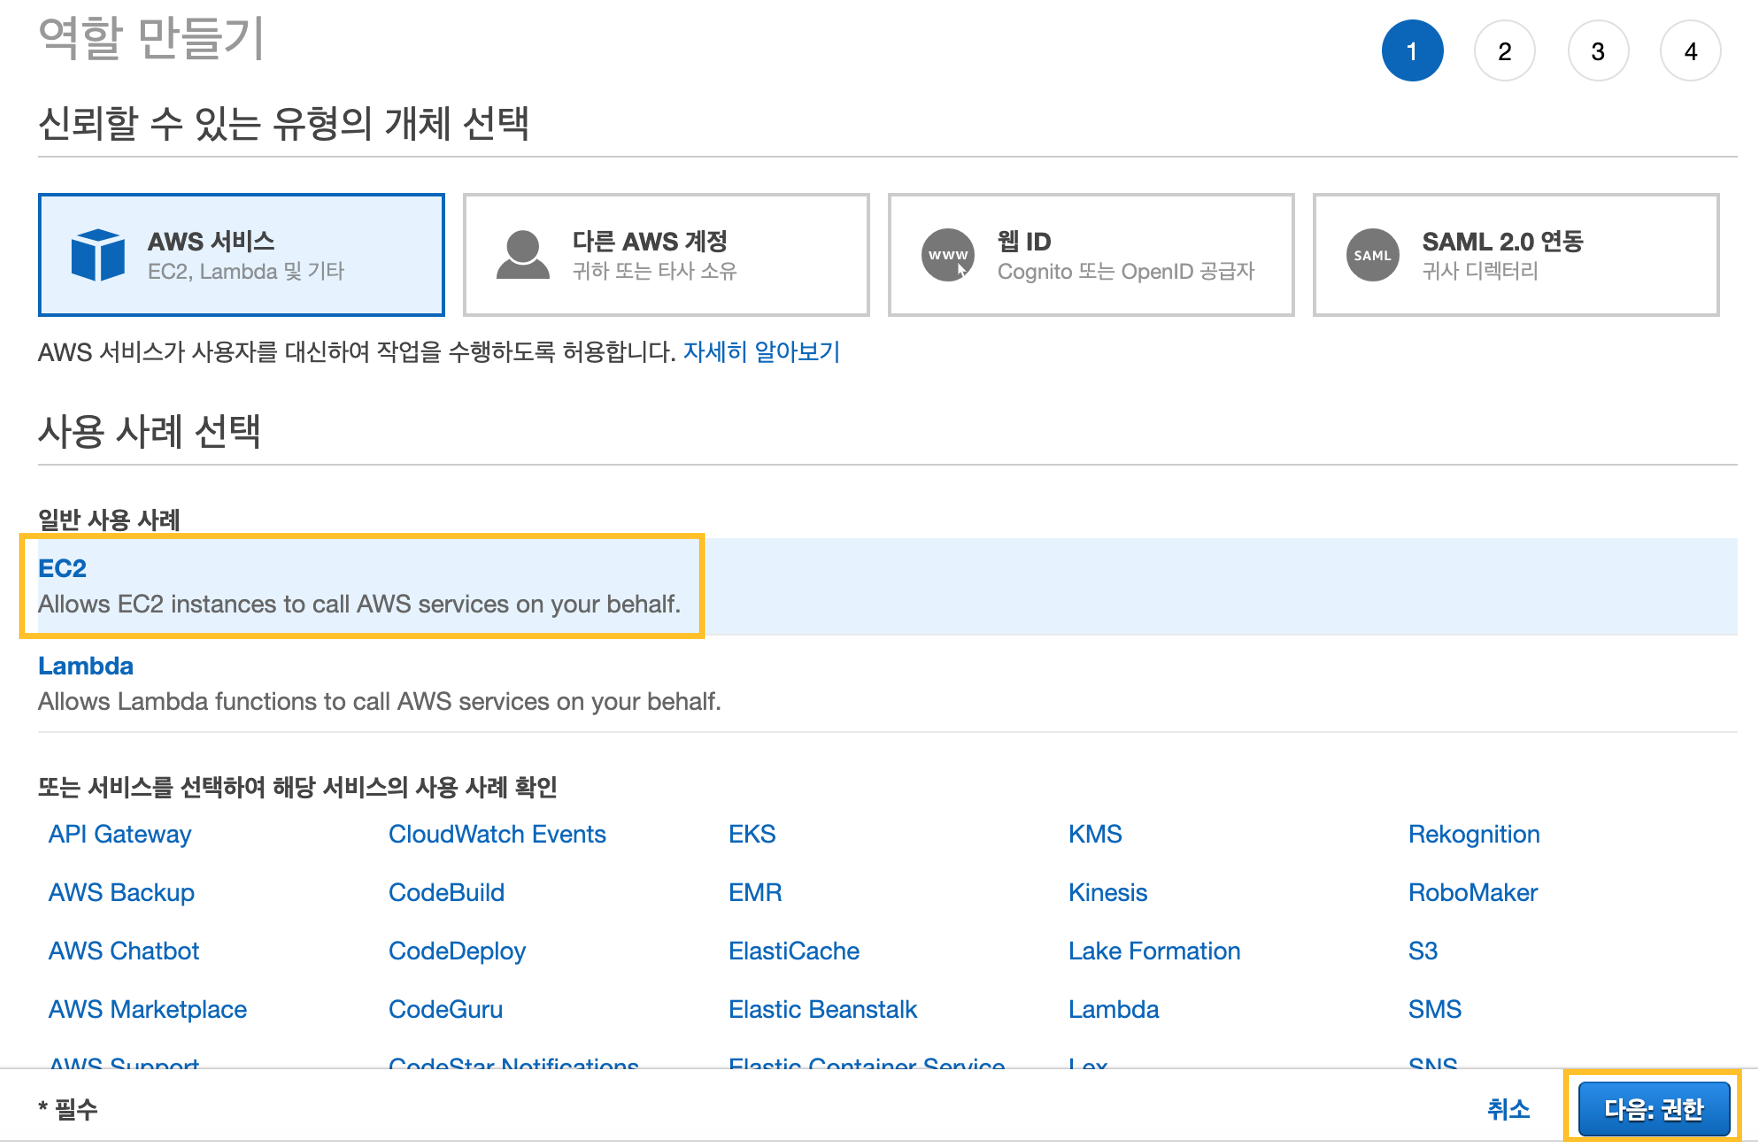The image size is (1758, 1142).
Task: Click the 다음: 권한 button
Action: [x=1654, y=1109]
